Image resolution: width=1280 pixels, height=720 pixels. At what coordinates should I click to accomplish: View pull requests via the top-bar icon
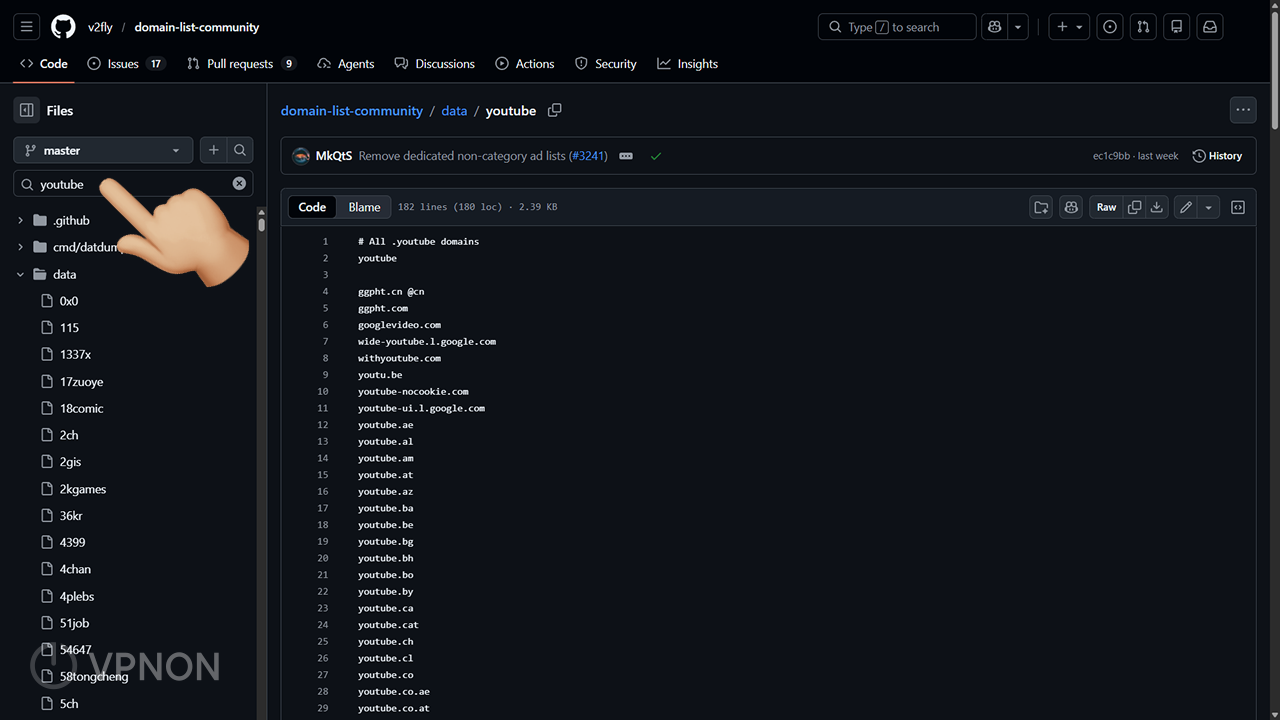(1143, 27)
